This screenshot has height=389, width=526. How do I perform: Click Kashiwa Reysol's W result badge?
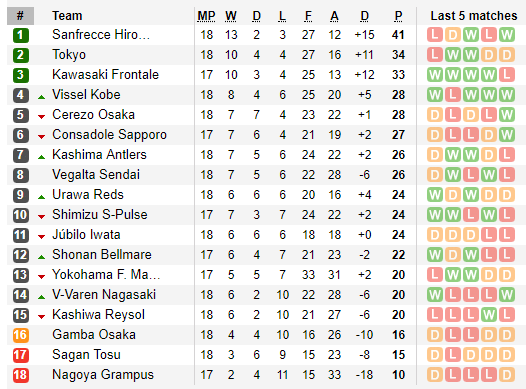tap(489, 315)
